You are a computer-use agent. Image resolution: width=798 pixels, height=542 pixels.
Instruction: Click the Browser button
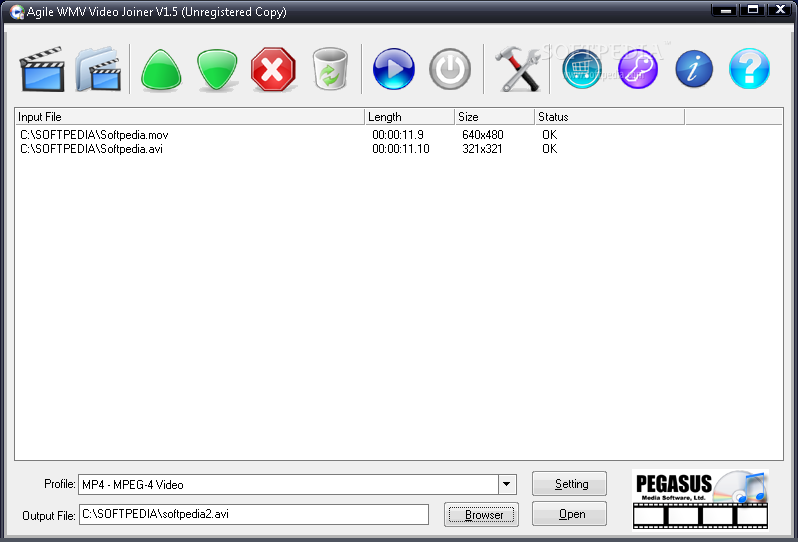tap(481, 515)
